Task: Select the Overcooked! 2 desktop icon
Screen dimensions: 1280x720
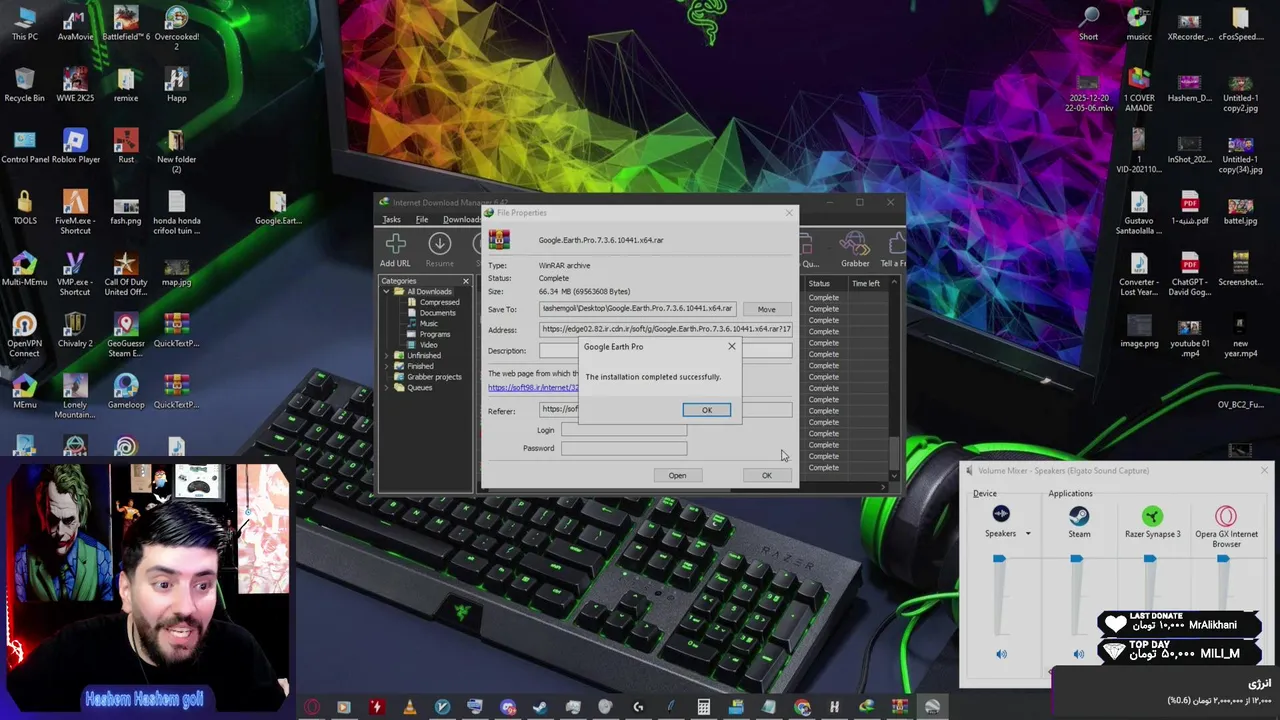Action: coord(176,28)
